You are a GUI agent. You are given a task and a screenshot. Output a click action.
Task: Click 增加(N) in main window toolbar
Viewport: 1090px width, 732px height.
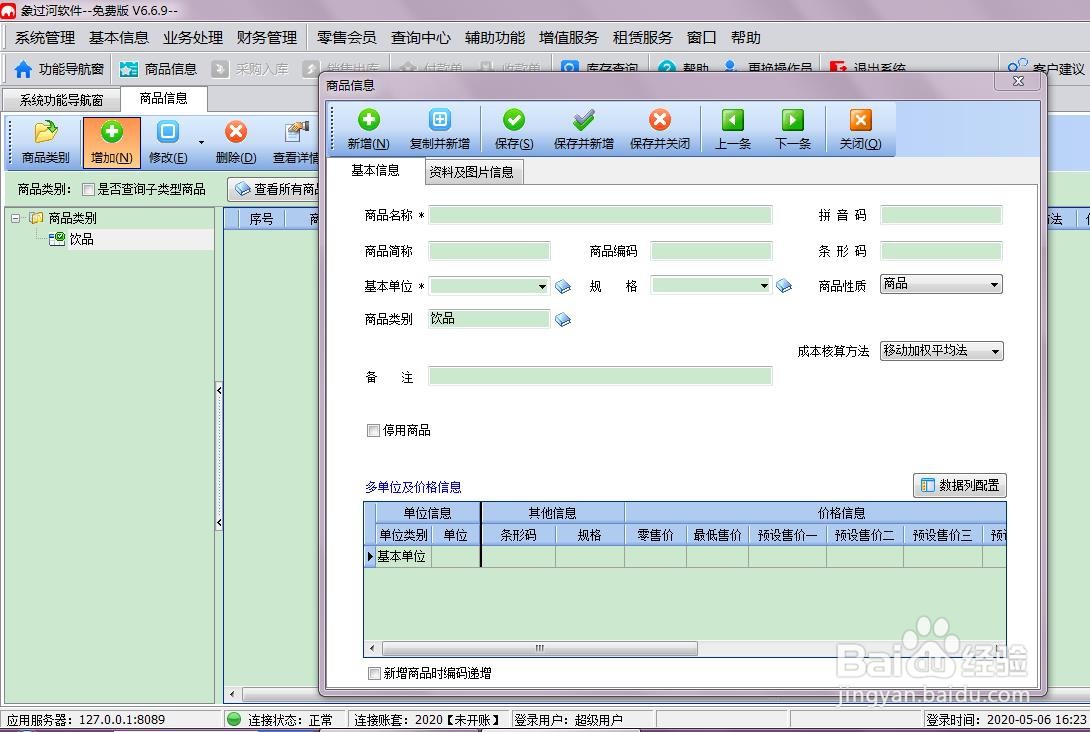[111, 143]
